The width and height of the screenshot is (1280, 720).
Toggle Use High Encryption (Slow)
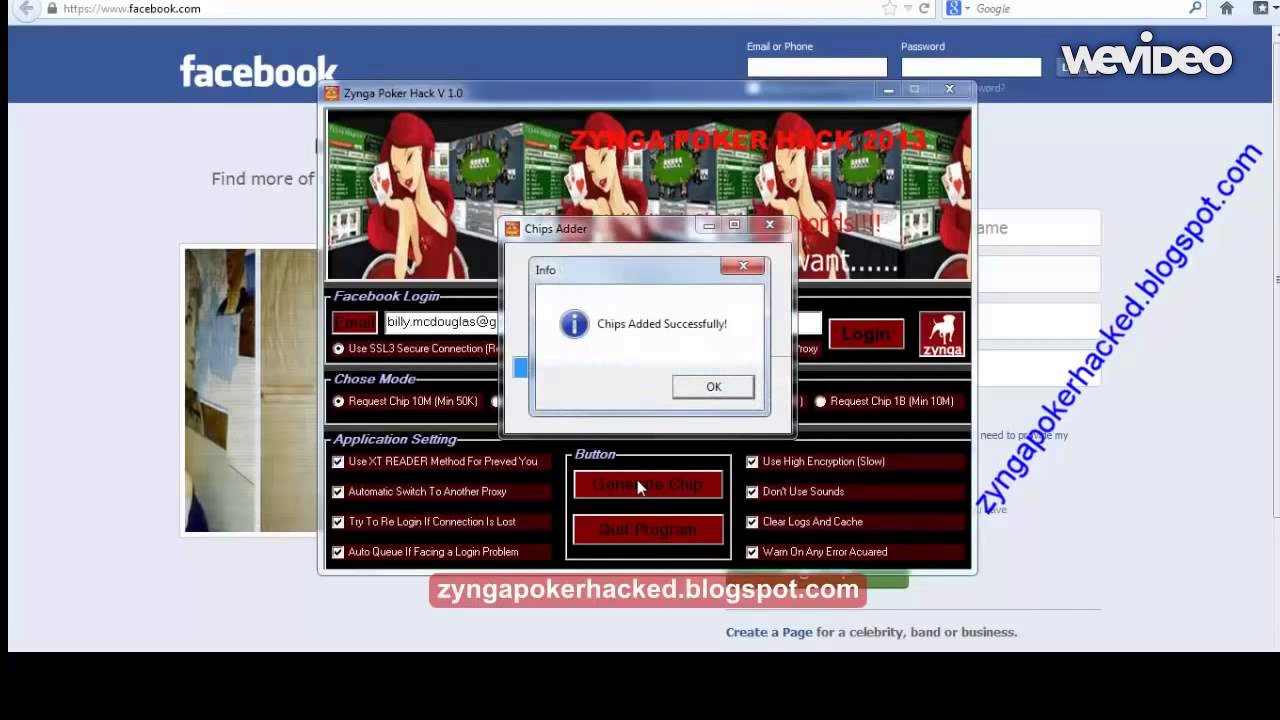pyautogui.click(x=752, y=462)
